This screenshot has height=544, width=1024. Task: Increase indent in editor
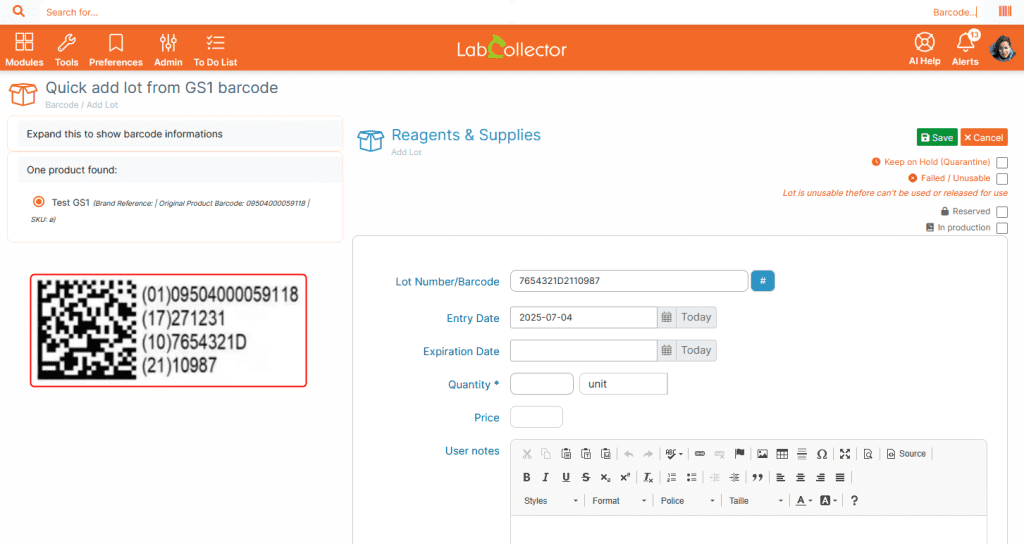(x=734, y=477)
